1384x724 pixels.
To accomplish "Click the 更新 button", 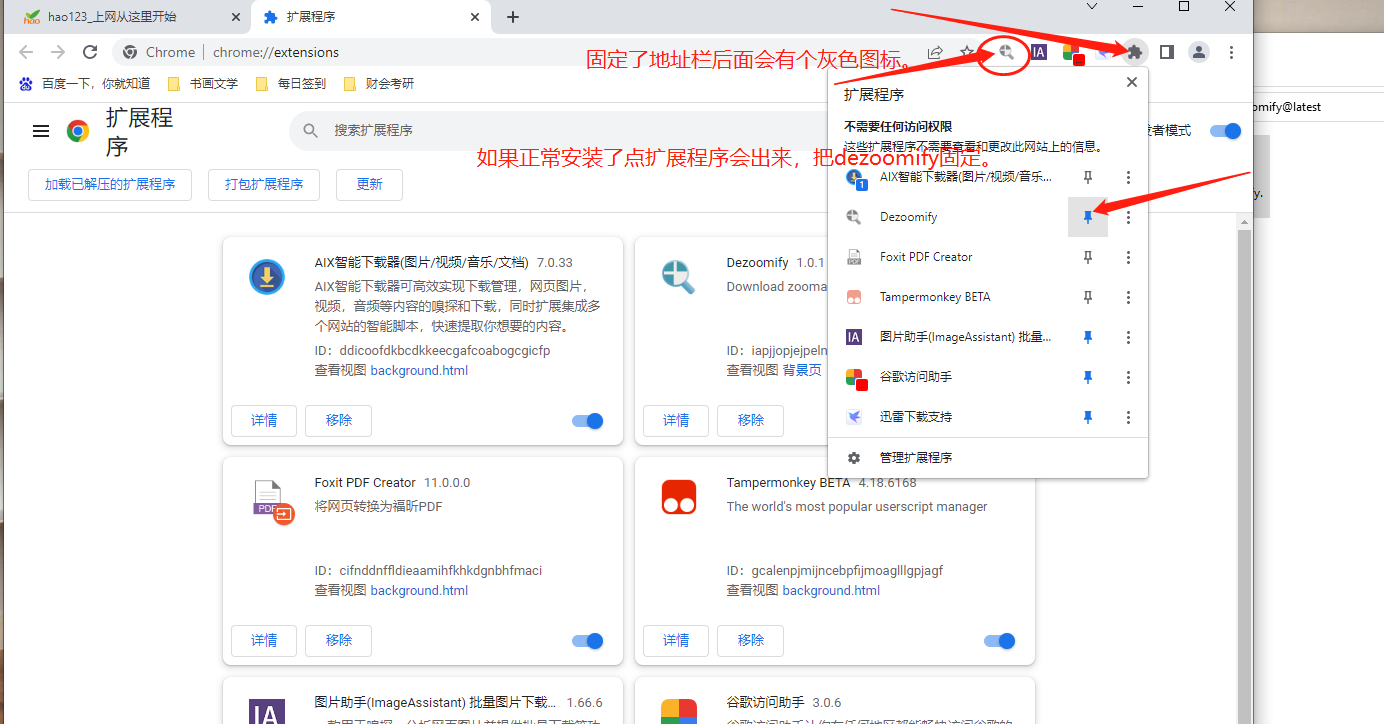I will pos(369,185).
